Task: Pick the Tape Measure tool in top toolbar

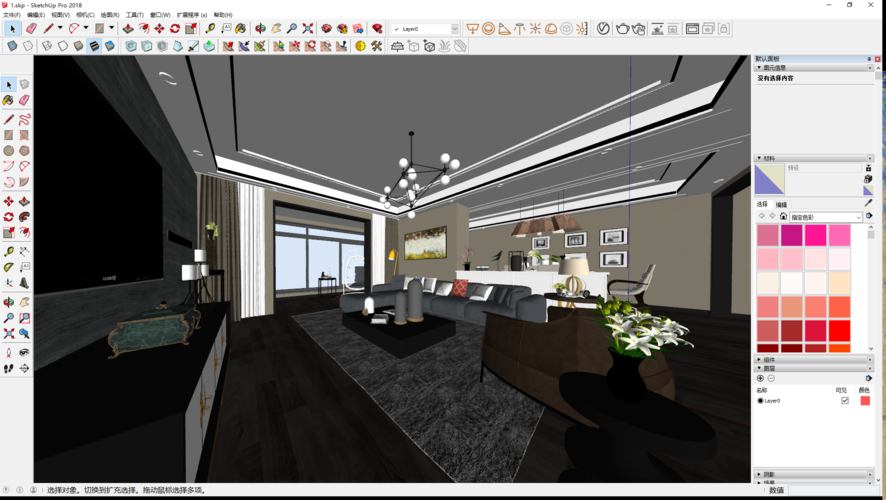Action: click(x=210, y=28)
